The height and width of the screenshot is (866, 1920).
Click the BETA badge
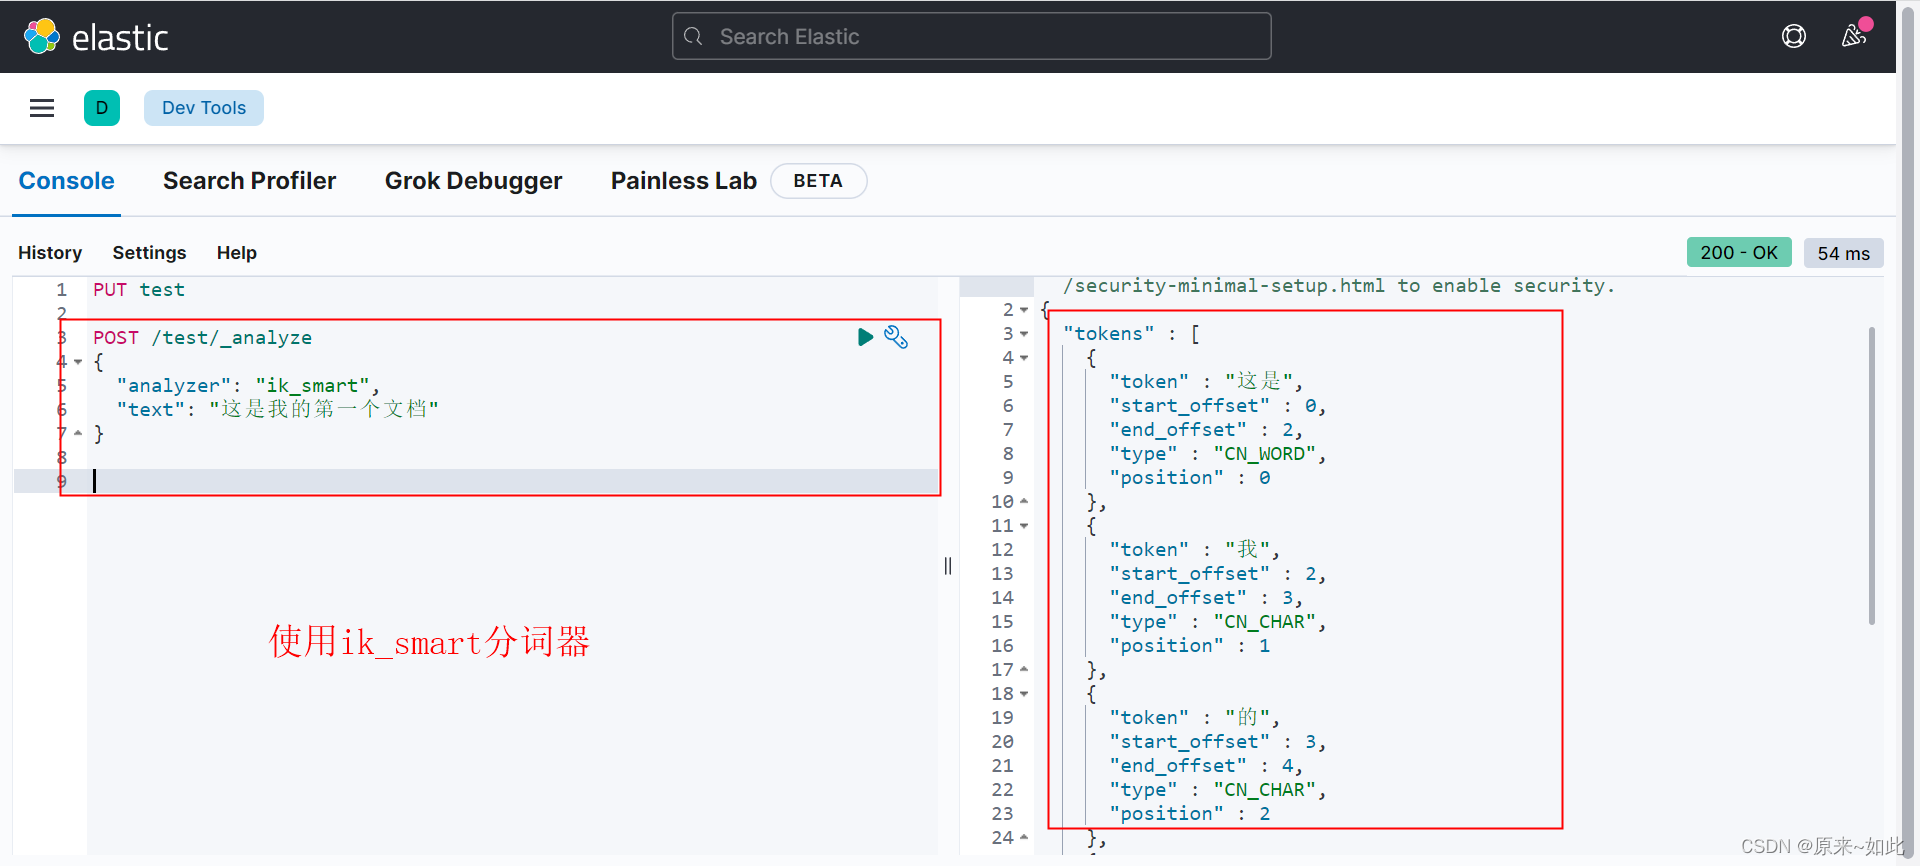coord(818,181)
